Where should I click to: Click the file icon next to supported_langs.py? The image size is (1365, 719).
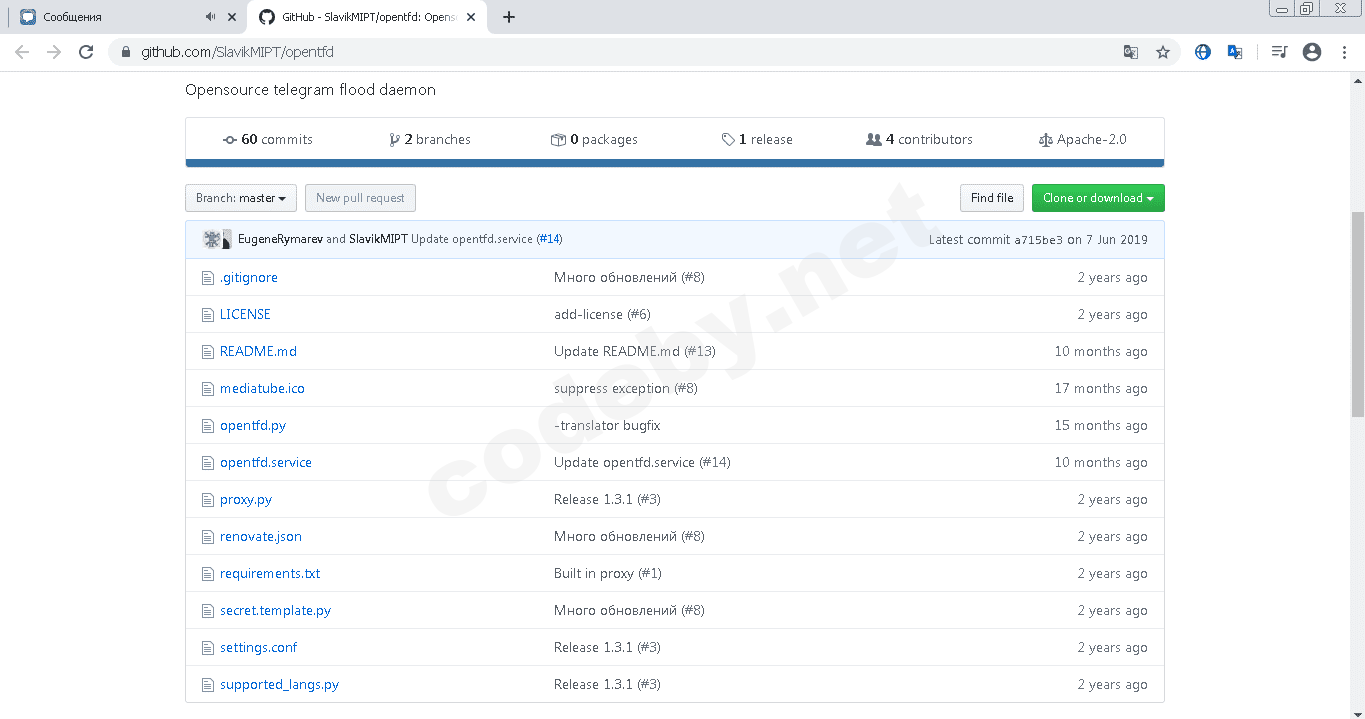[208, 685]
